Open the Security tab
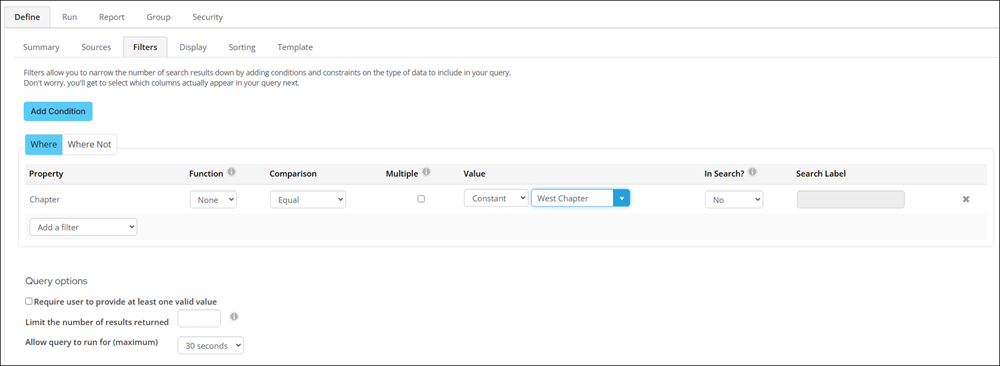1000x366 pixels. tap(208, 17)
